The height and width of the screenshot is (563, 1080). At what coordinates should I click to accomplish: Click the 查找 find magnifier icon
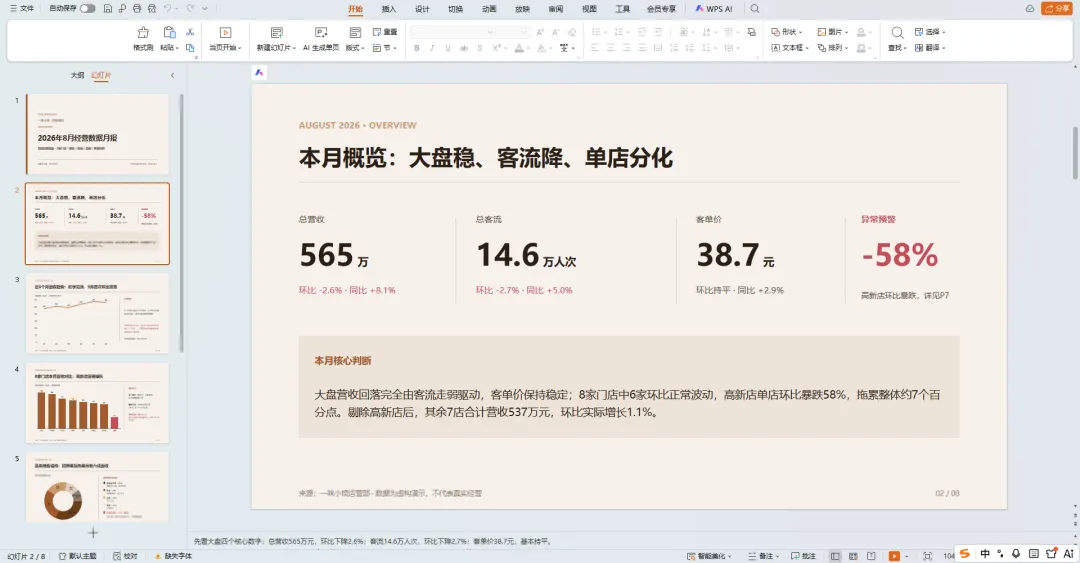point(897,33)
